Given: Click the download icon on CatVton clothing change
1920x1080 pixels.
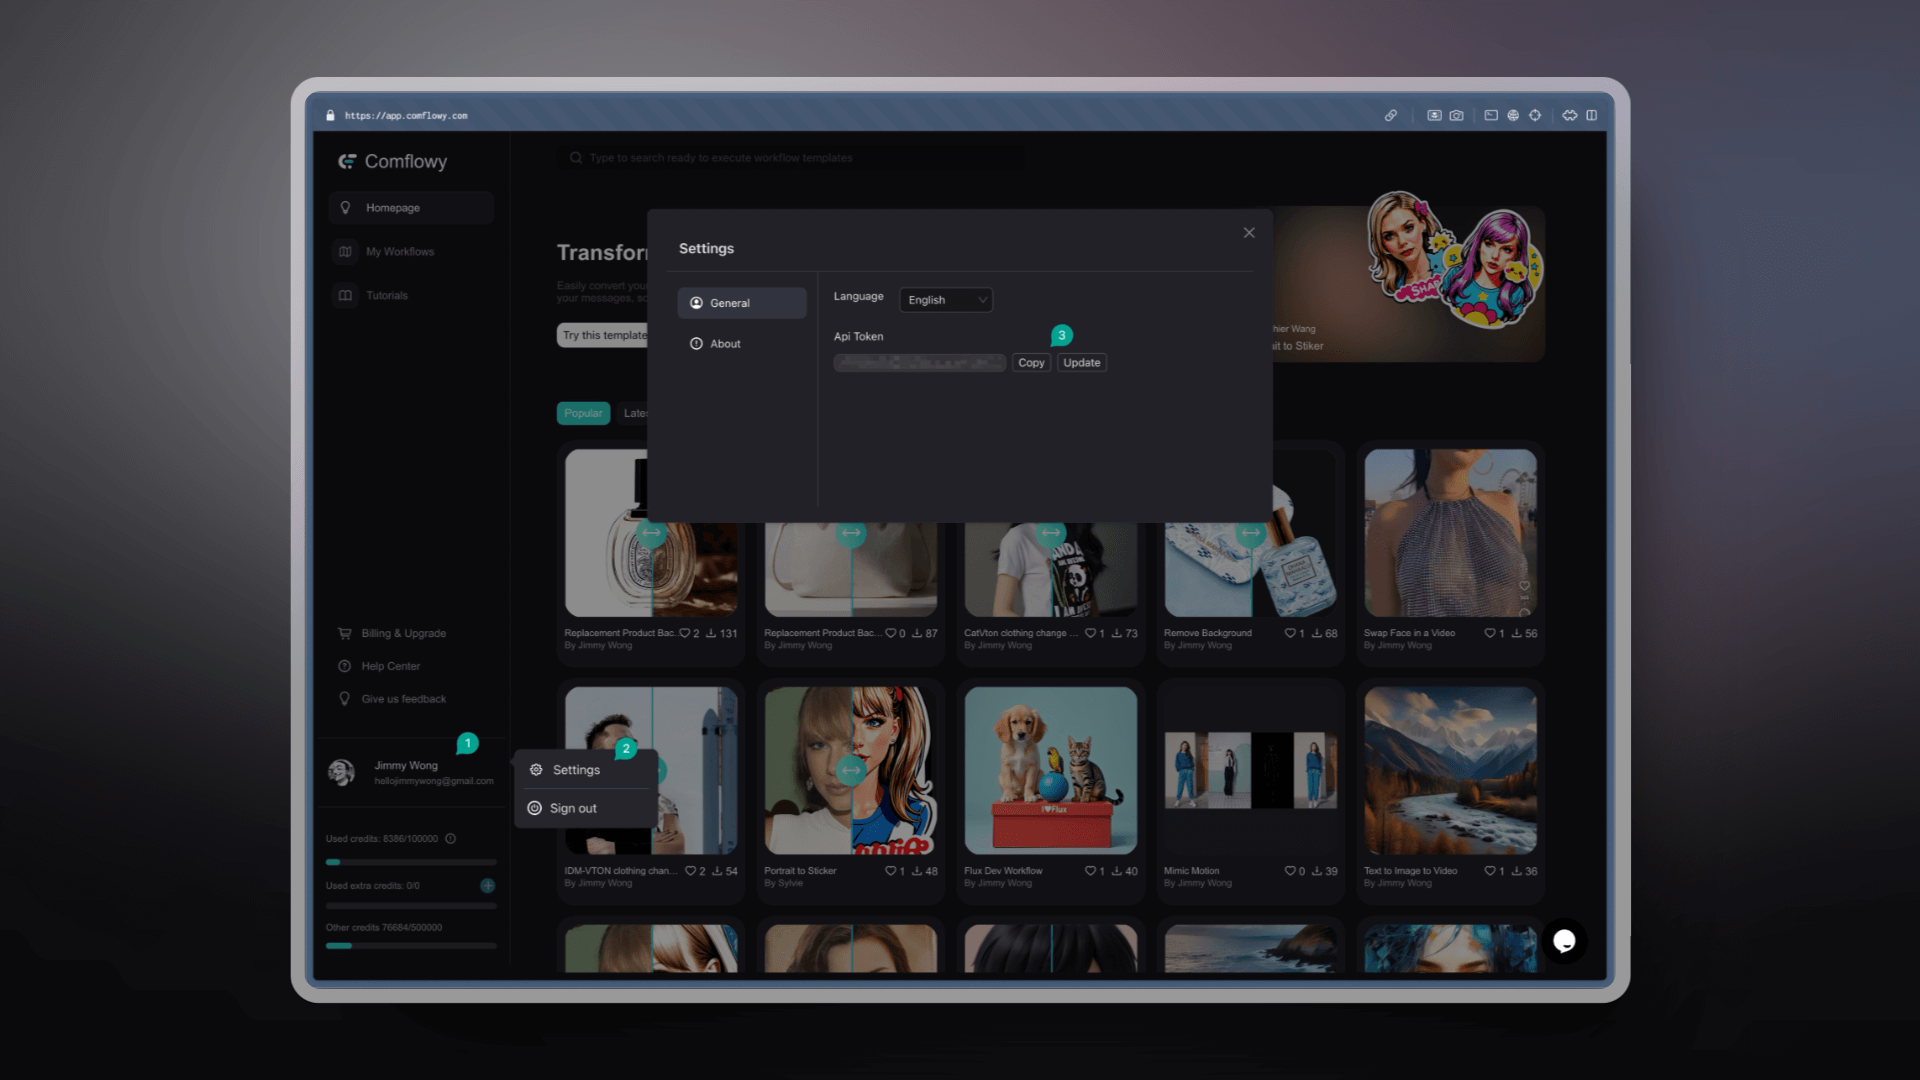Looking at the screenshot, I should click(x=1117, y=634).
